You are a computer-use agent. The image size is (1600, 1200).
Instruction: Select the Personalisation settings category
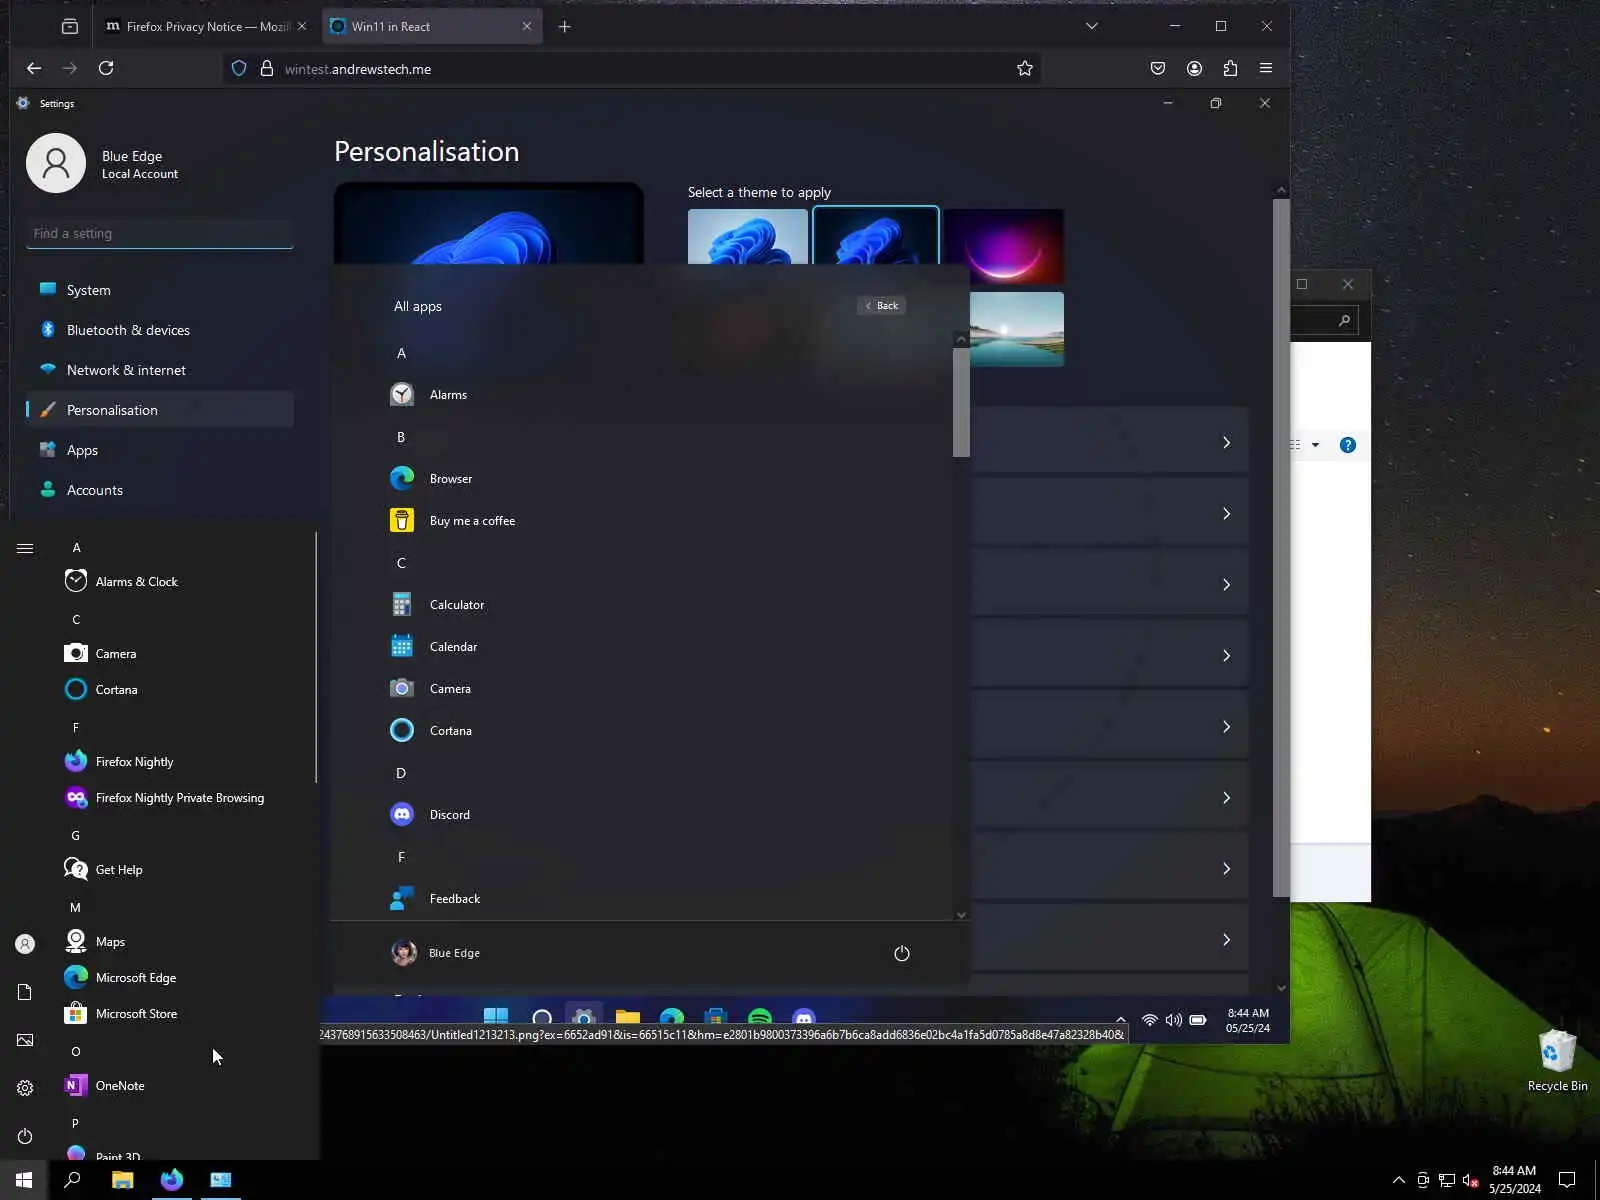point(160,410)
